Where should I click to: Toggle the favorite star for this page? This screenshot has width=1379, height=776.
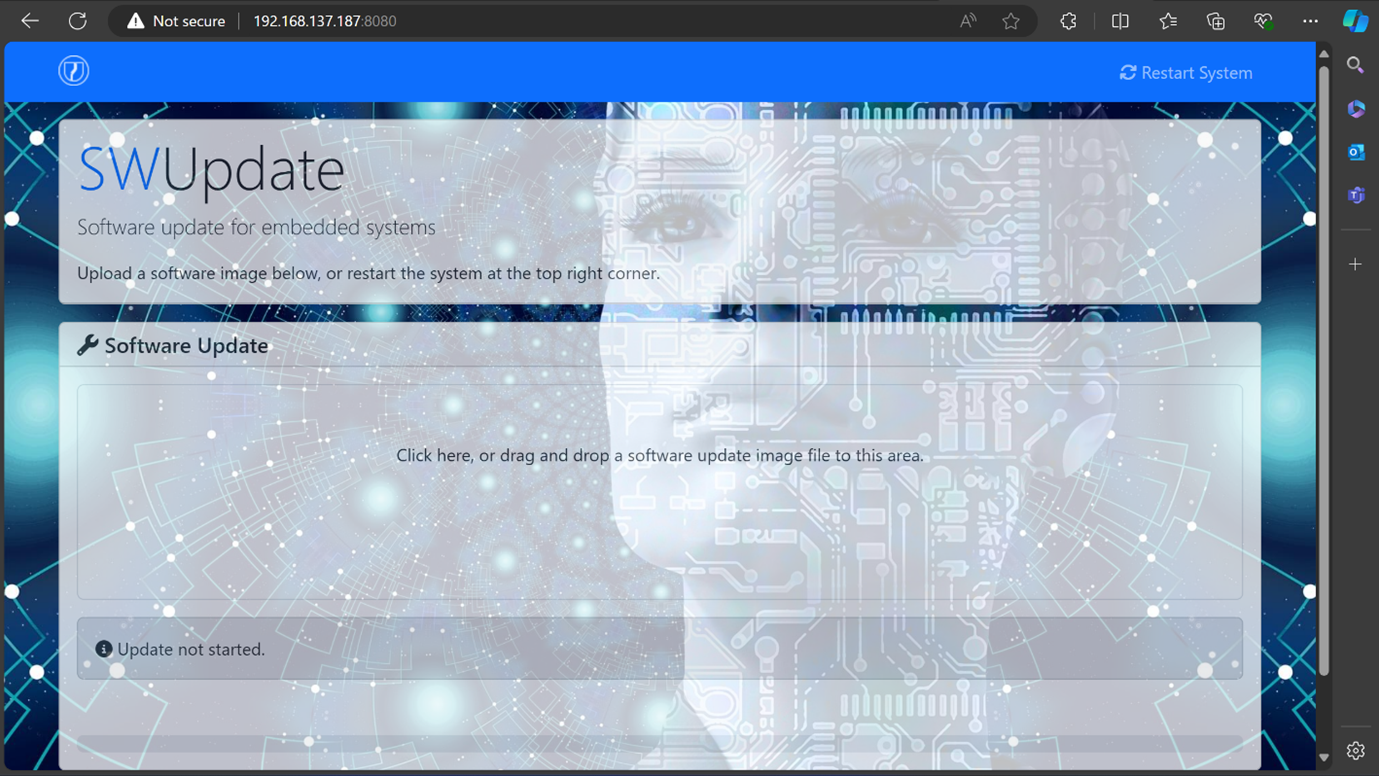1011,20
